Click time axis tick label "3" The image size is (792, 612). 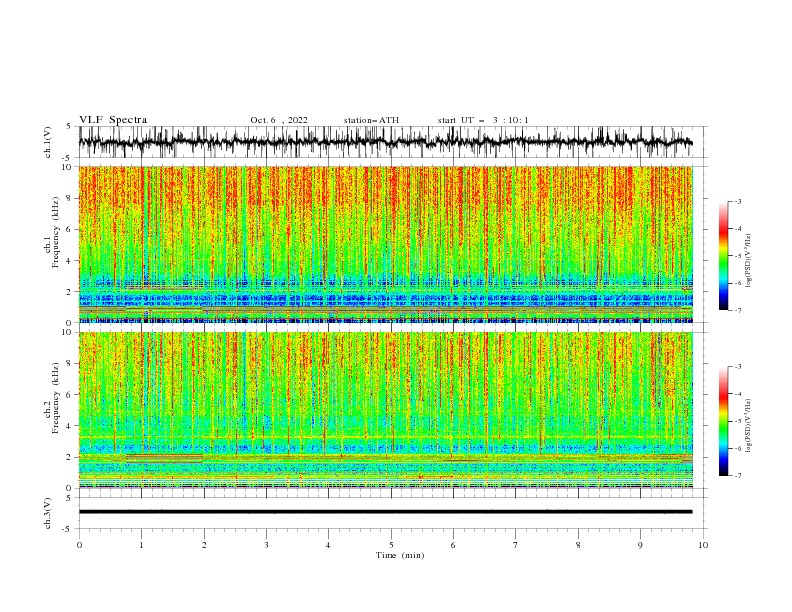[266, 545]
